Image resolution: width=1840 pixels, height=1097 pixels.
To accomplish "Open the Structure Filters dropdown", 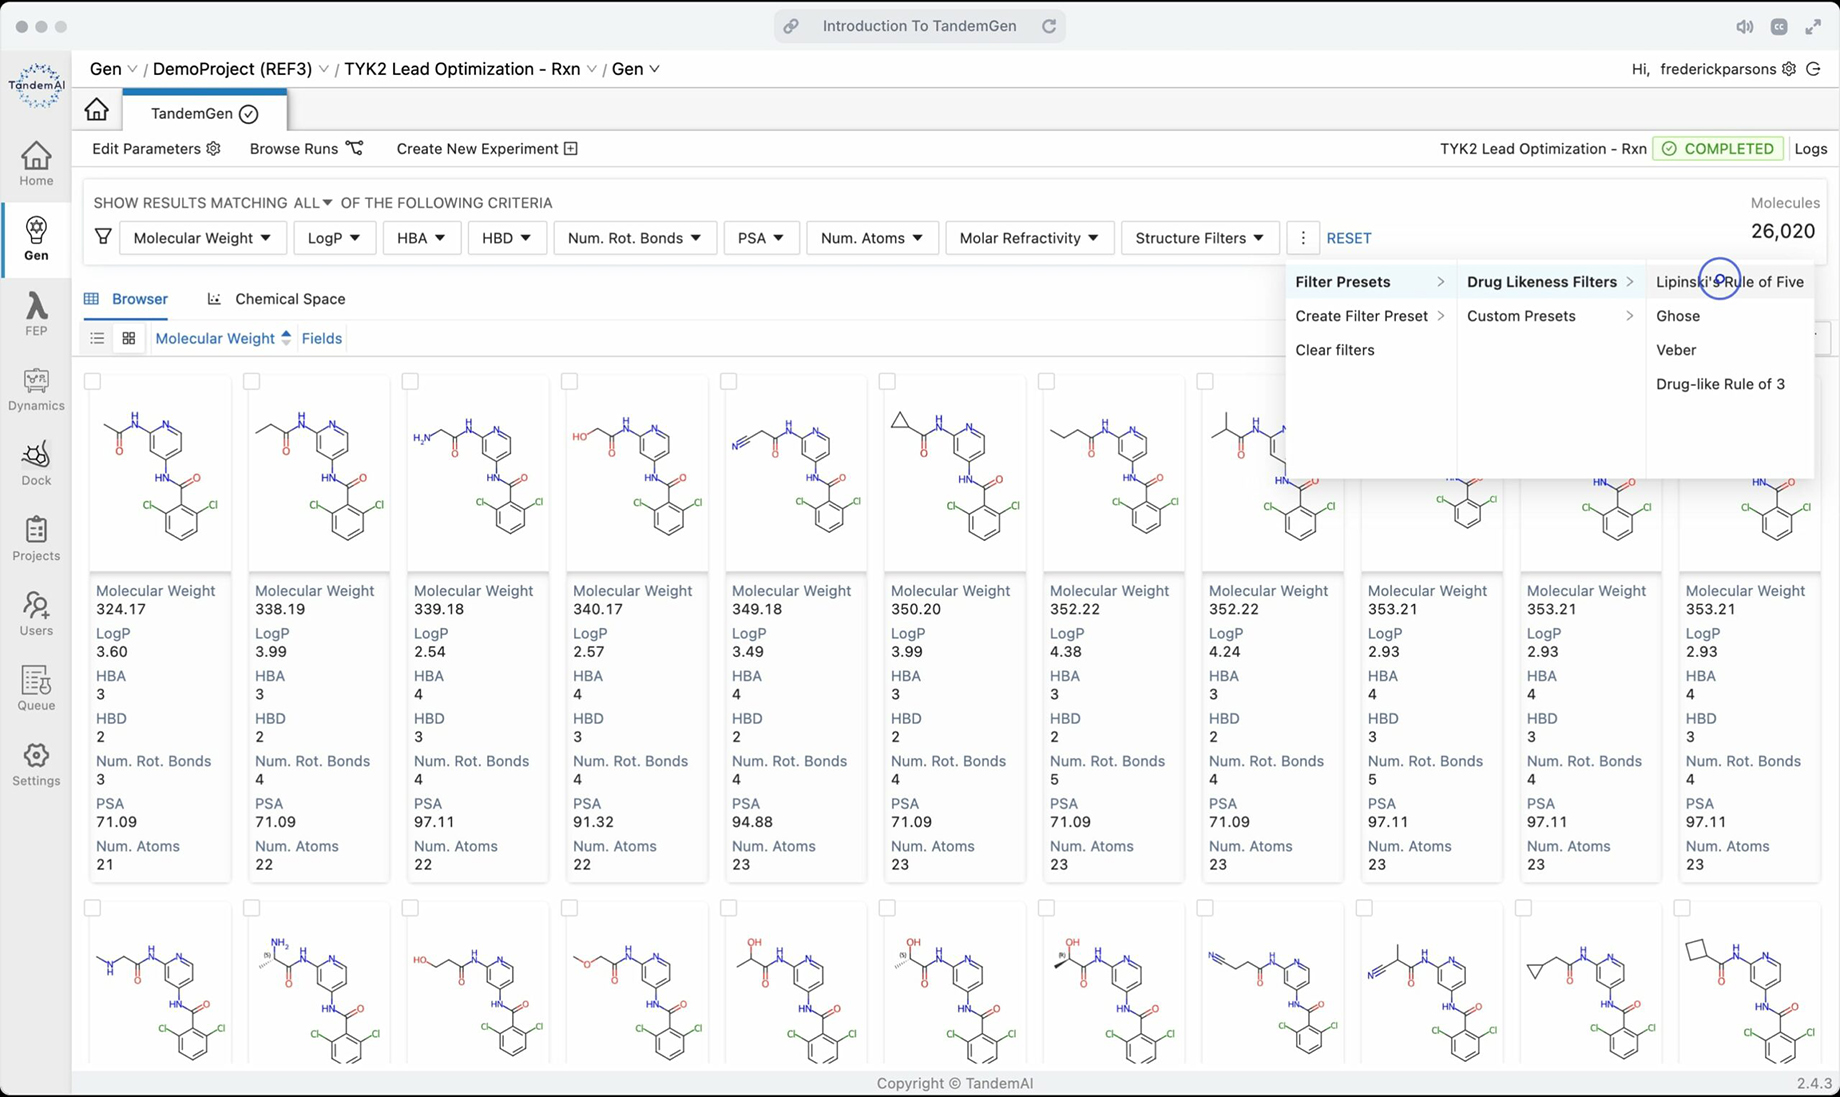I will coord(1199,238).
